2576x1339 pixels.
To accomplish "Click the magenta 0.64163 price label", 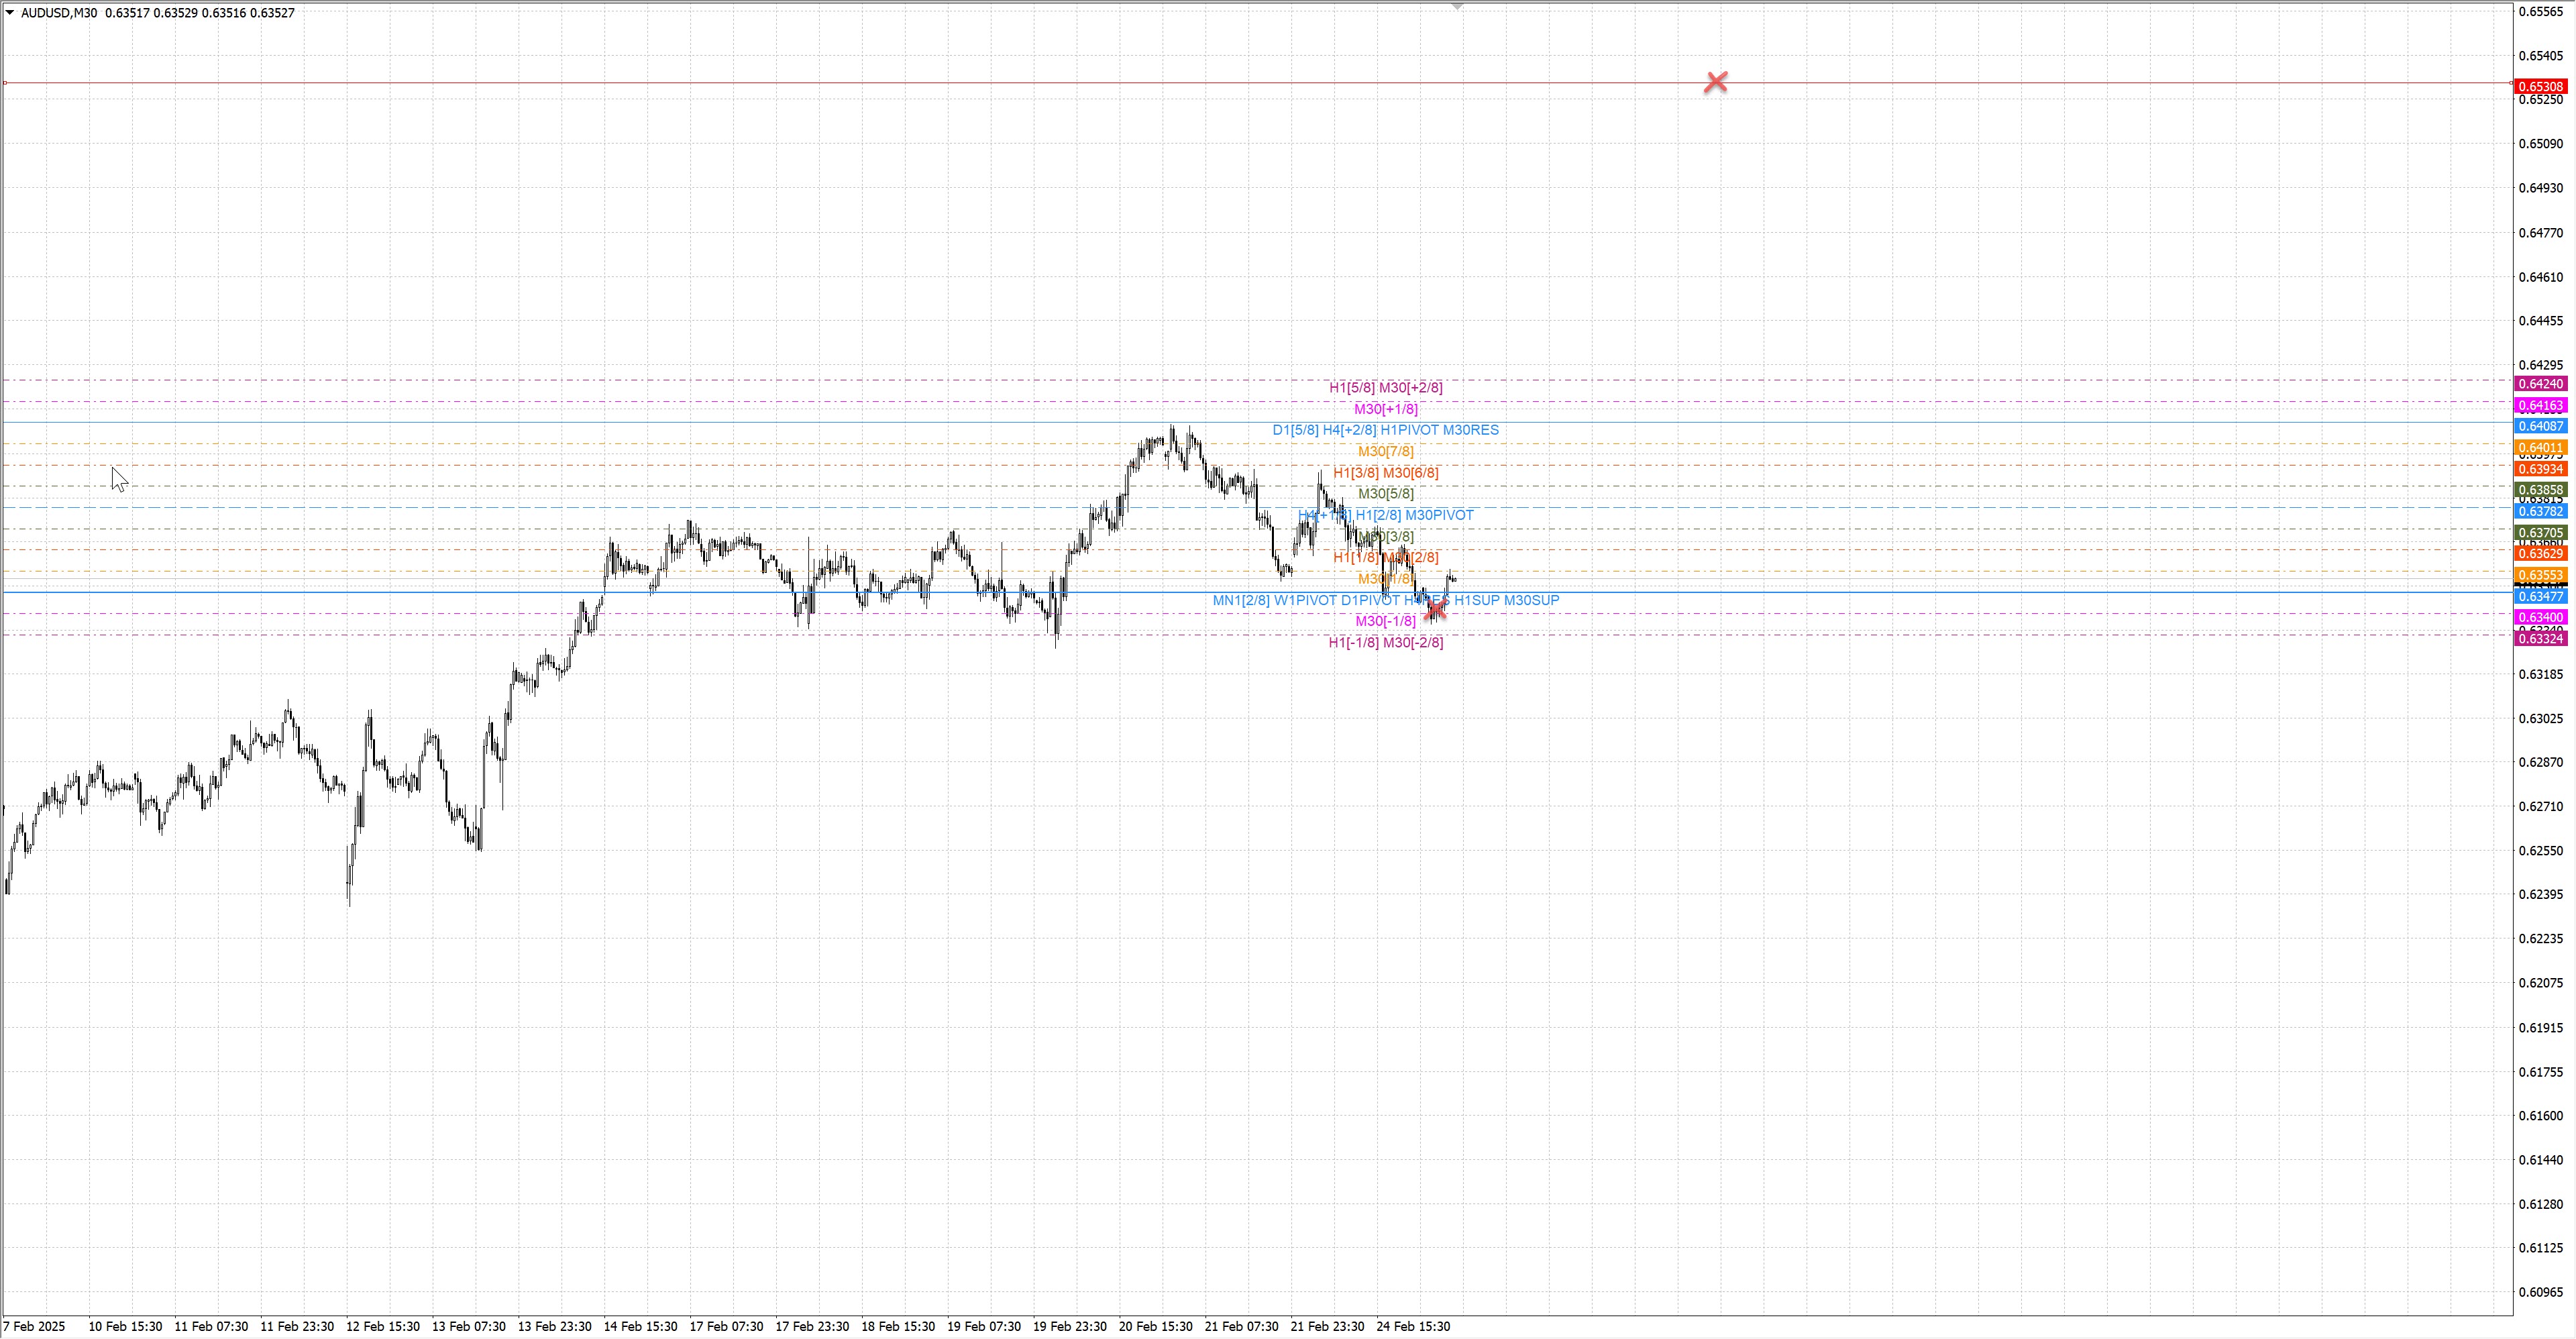I will click(x=2540, y=406).
